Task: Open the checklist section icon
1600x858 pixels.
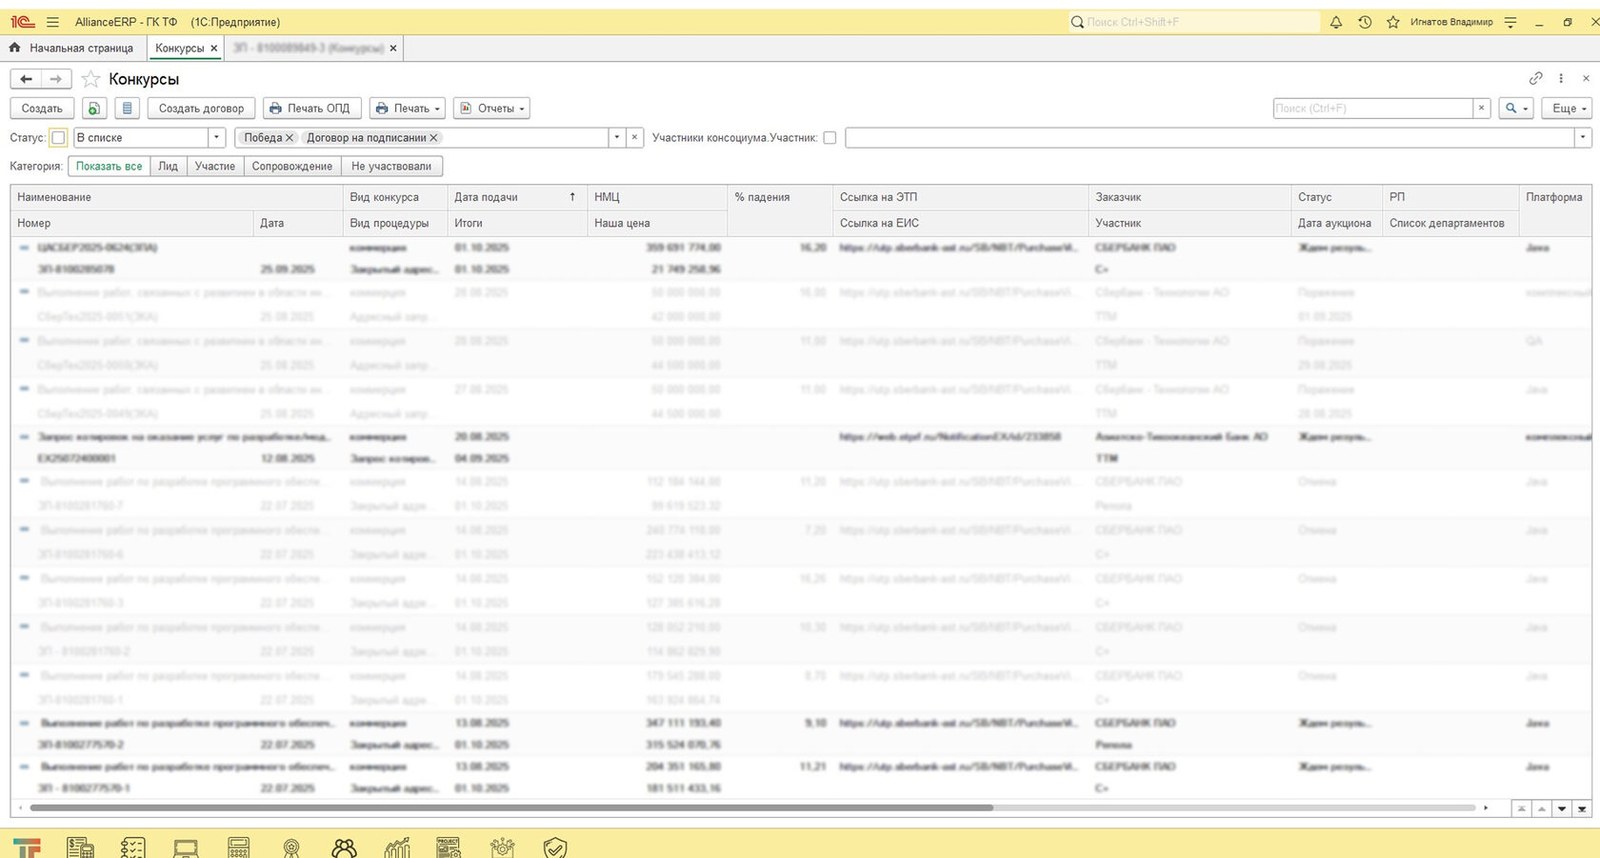Action: coord(133,848)
